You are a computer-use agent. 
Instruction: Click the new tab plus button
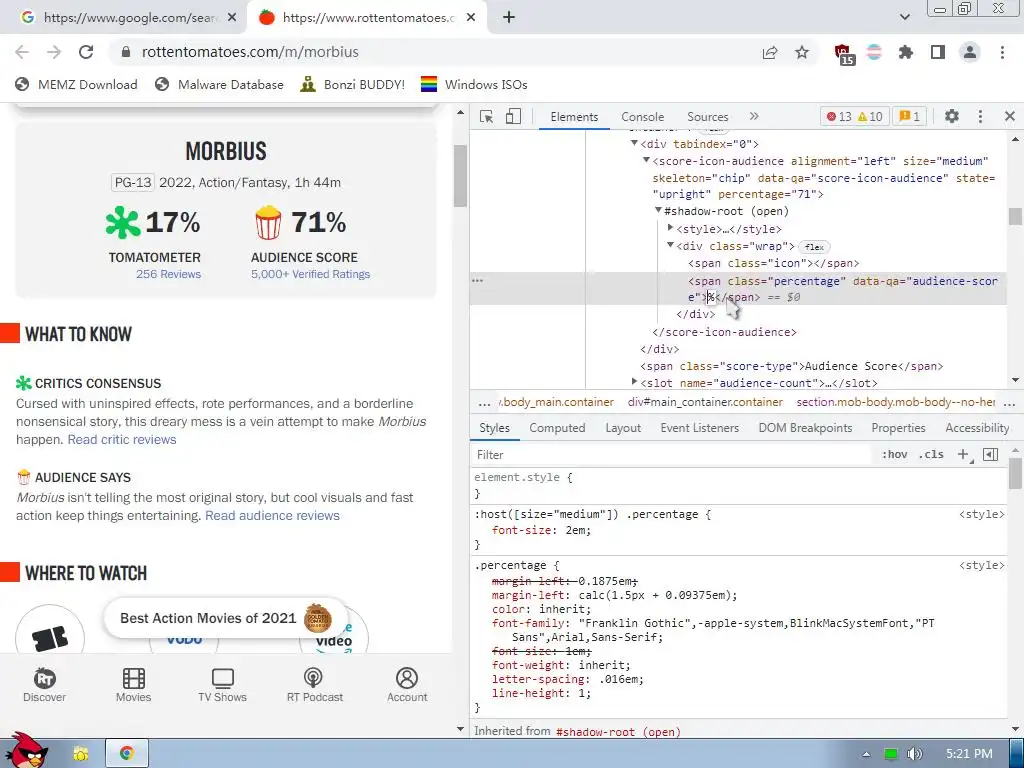pyautogui.click(x=509, y=18)
